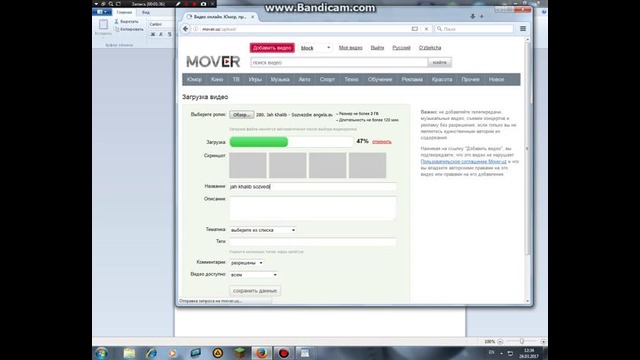Screen dimensions: 640x360
Task: Click the найти search button
Action: tap(440, 62)
